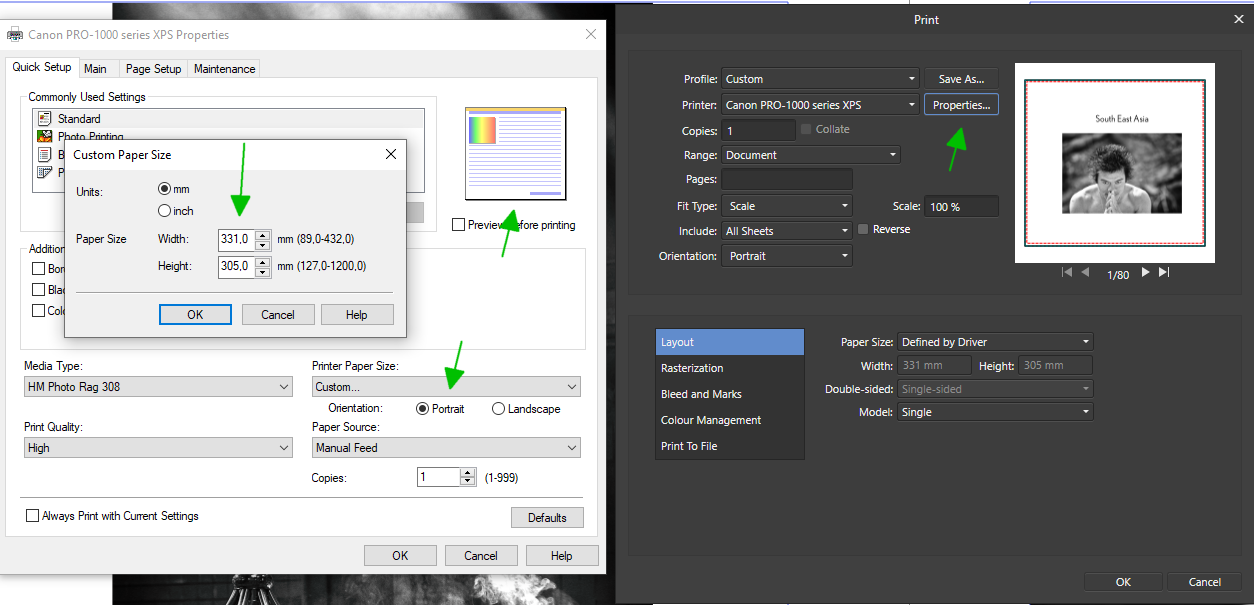Viewport: 1254px width, 605px height.
Task: Restore settings with the Defaults button
Action: (547, 517)
